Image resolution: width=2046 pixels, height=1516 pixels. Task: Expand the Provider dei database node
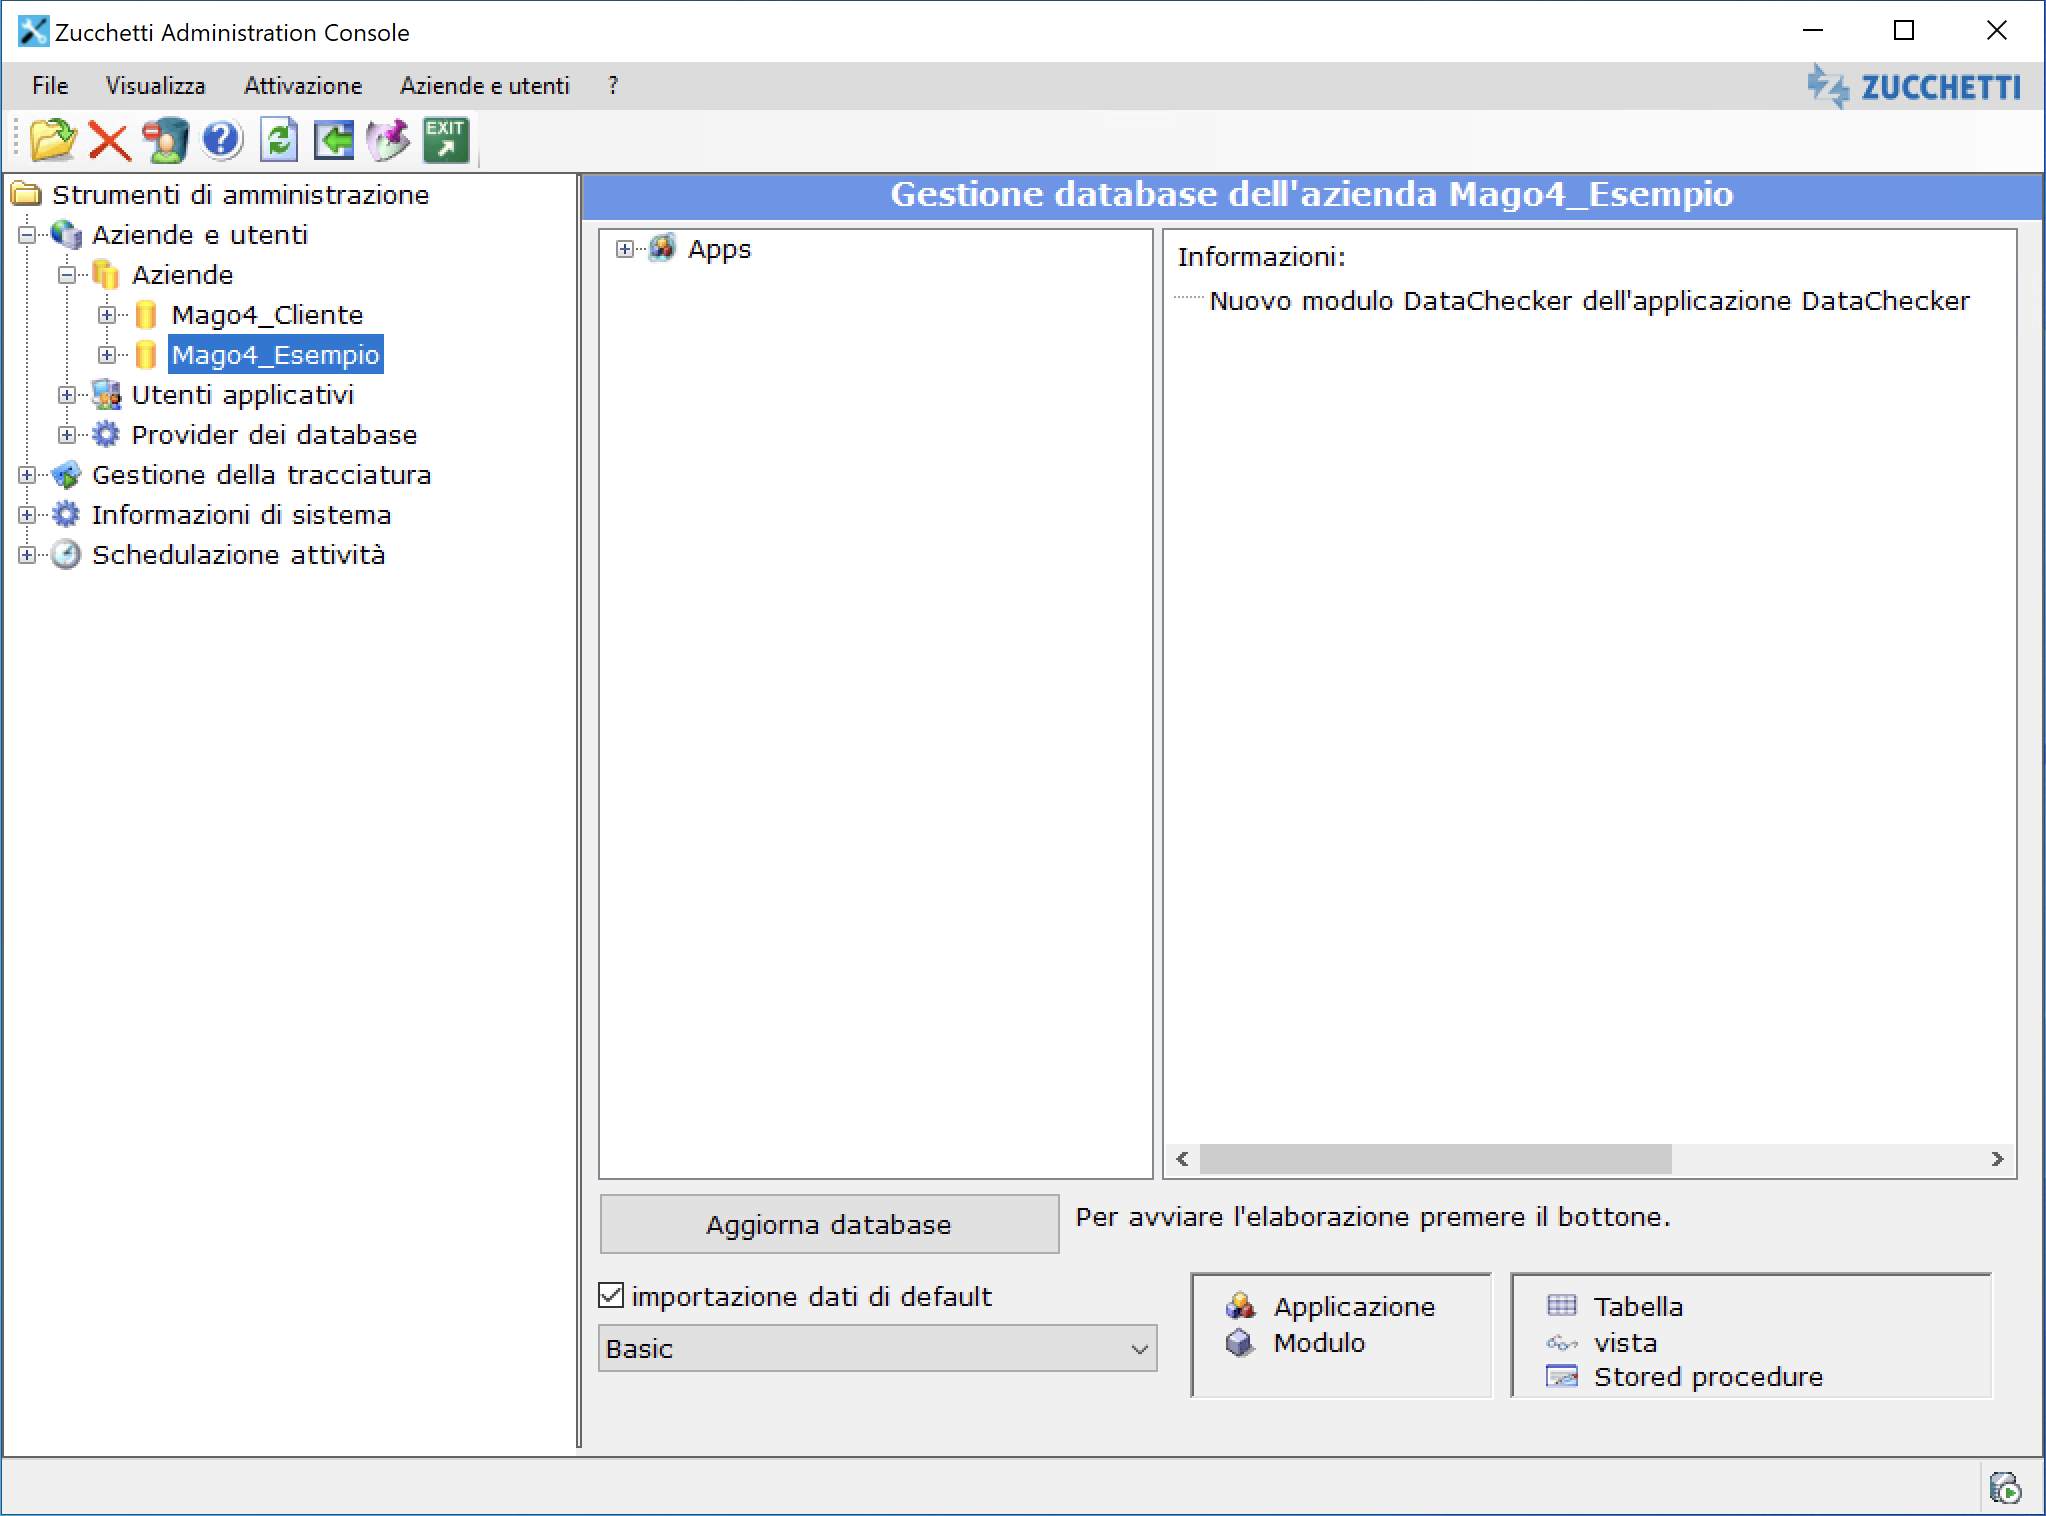tap(67, 435)
